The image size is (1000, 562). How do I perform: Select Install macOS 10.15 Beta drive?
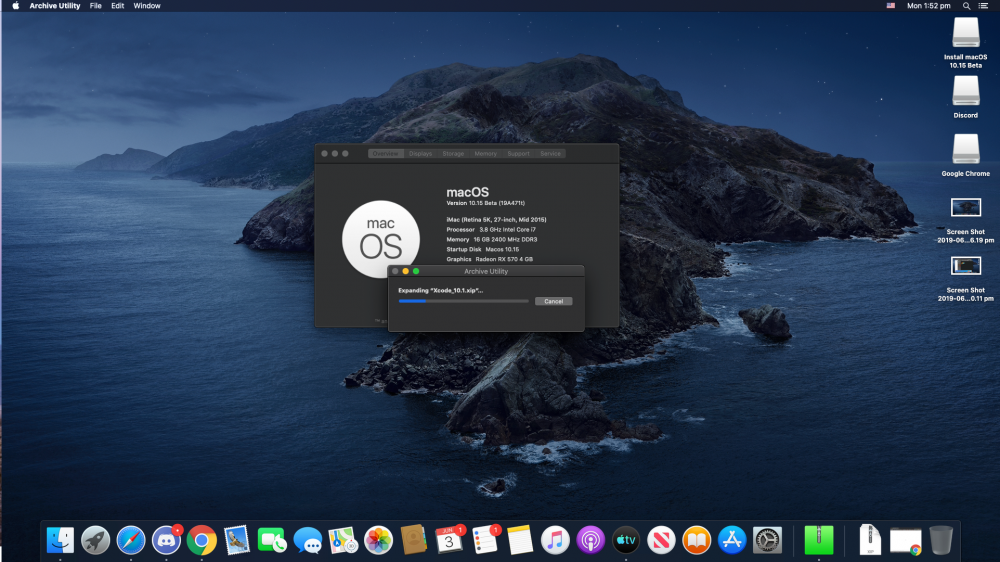(x=966, y=43)
